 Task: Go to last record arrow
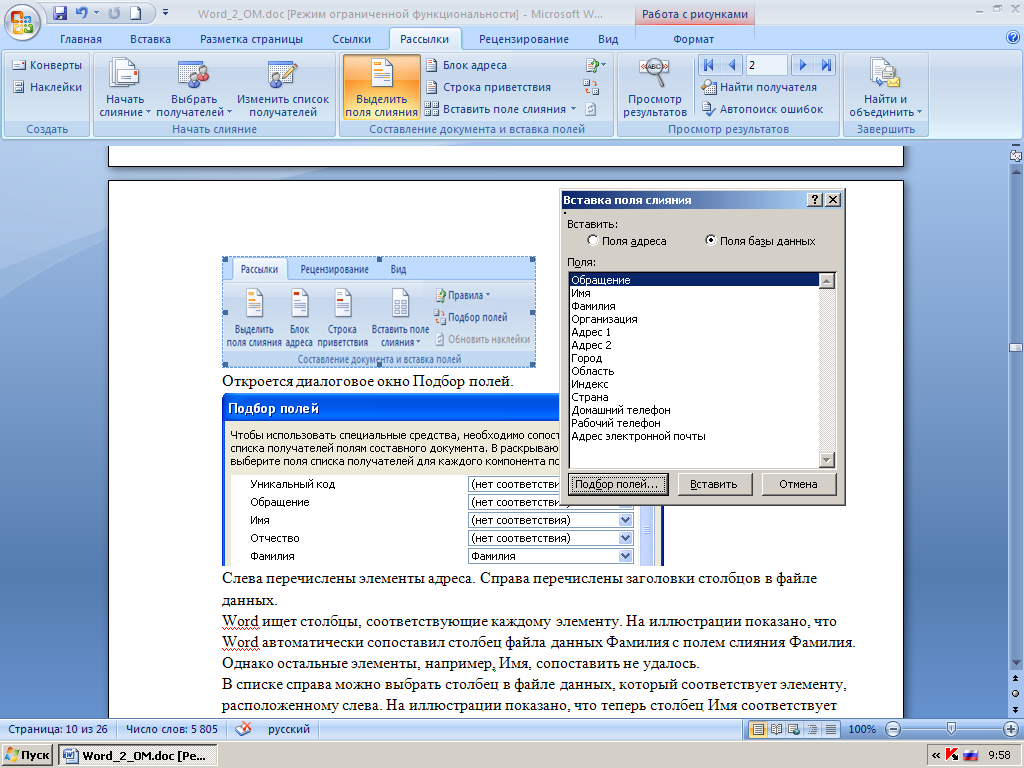click(826, 65)
